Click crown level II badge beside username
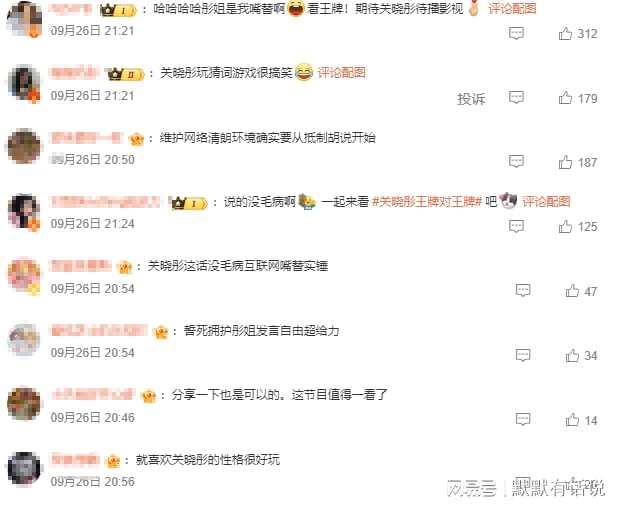 126,74
